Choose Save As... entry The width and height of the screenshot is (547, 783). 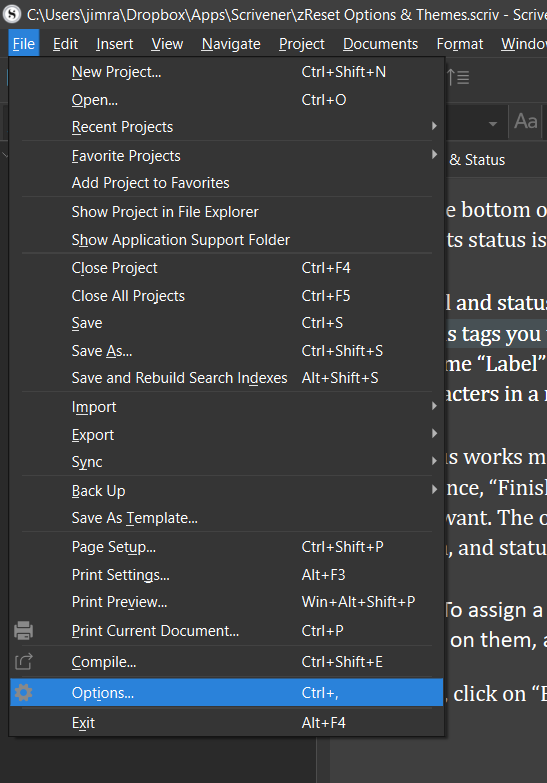click(x=227, y=351)
